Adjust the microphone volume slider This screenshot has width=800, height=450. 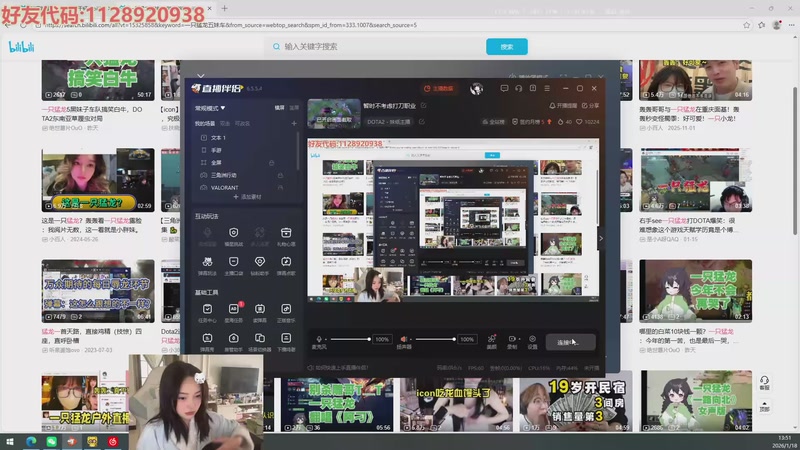click(x=350, y=339)
